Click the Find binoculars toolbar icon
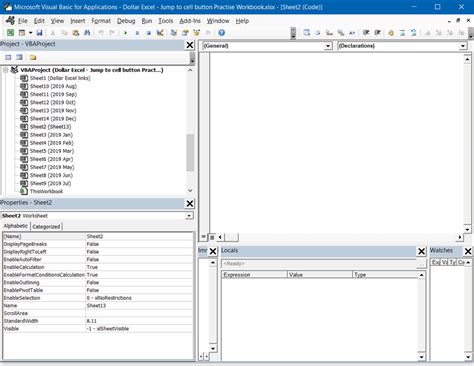This screenshot has height=366, width=474. [x=87, y=33]
